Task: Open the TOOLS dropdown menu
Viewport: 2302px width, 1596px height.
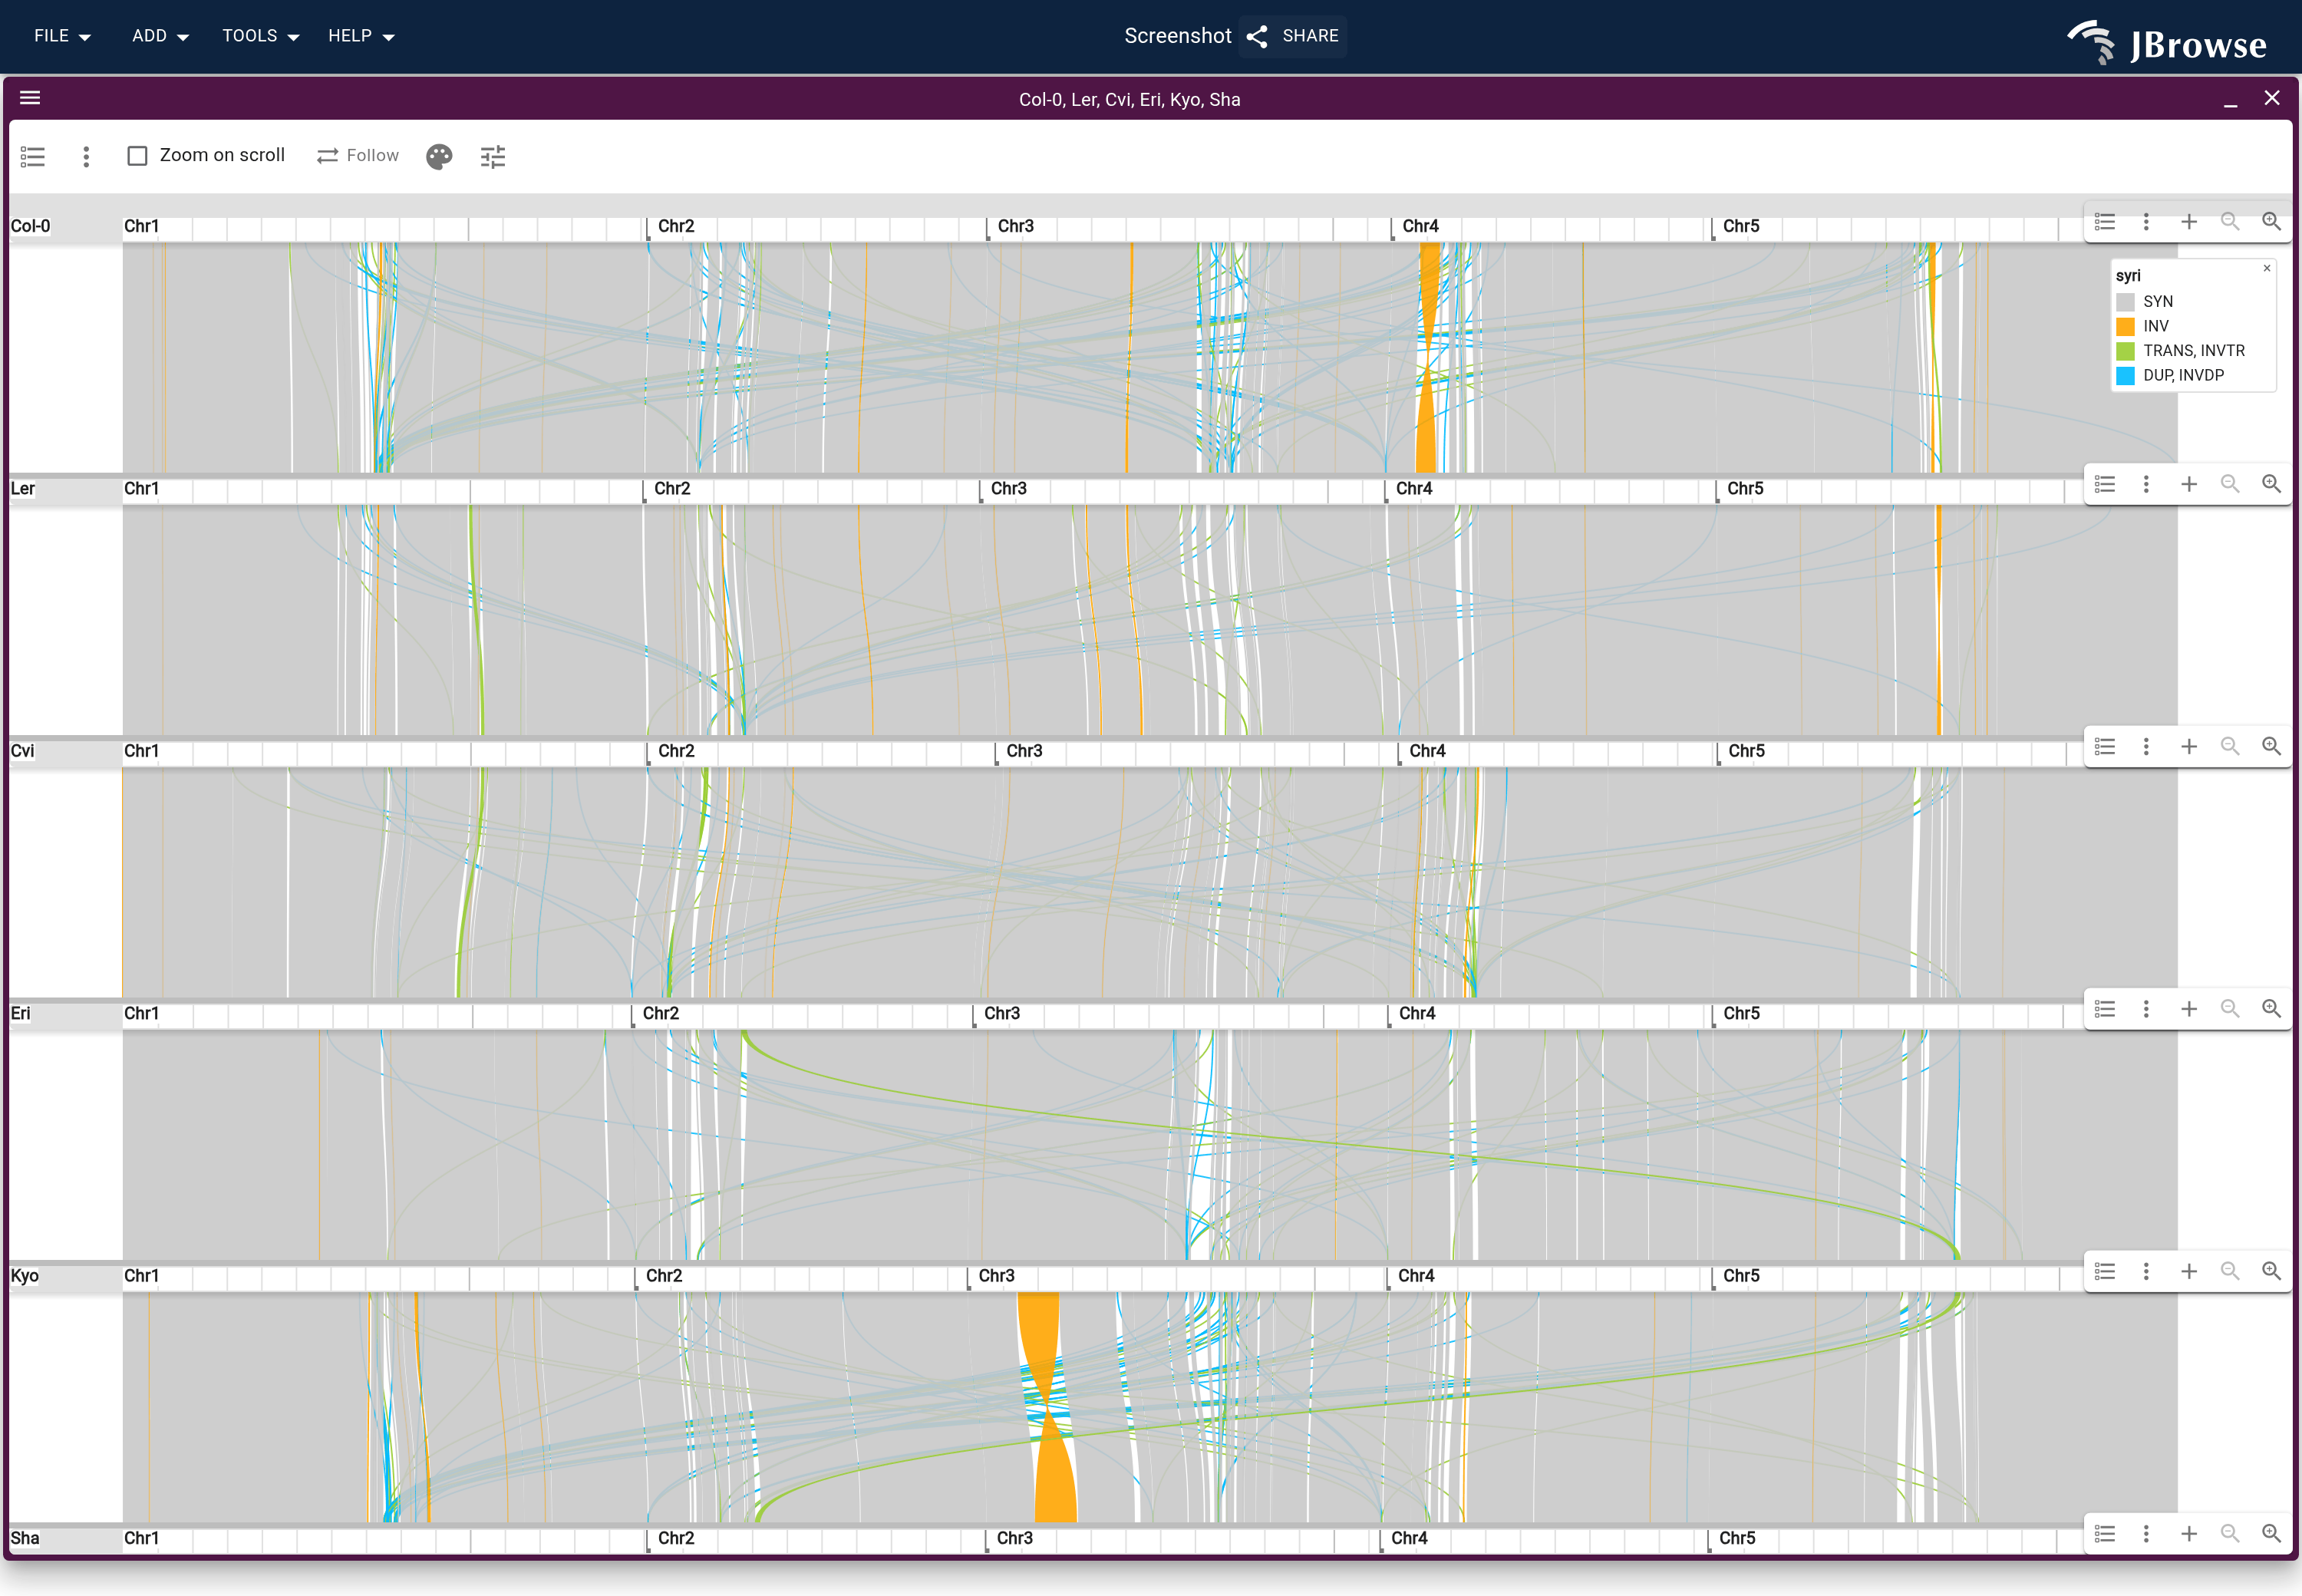Action: [260, 36]
